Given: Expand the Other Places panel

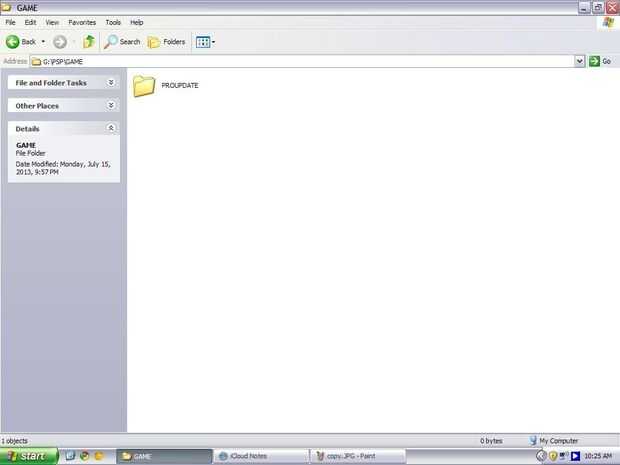Looking at the screenshot, I should pos(111,105).
